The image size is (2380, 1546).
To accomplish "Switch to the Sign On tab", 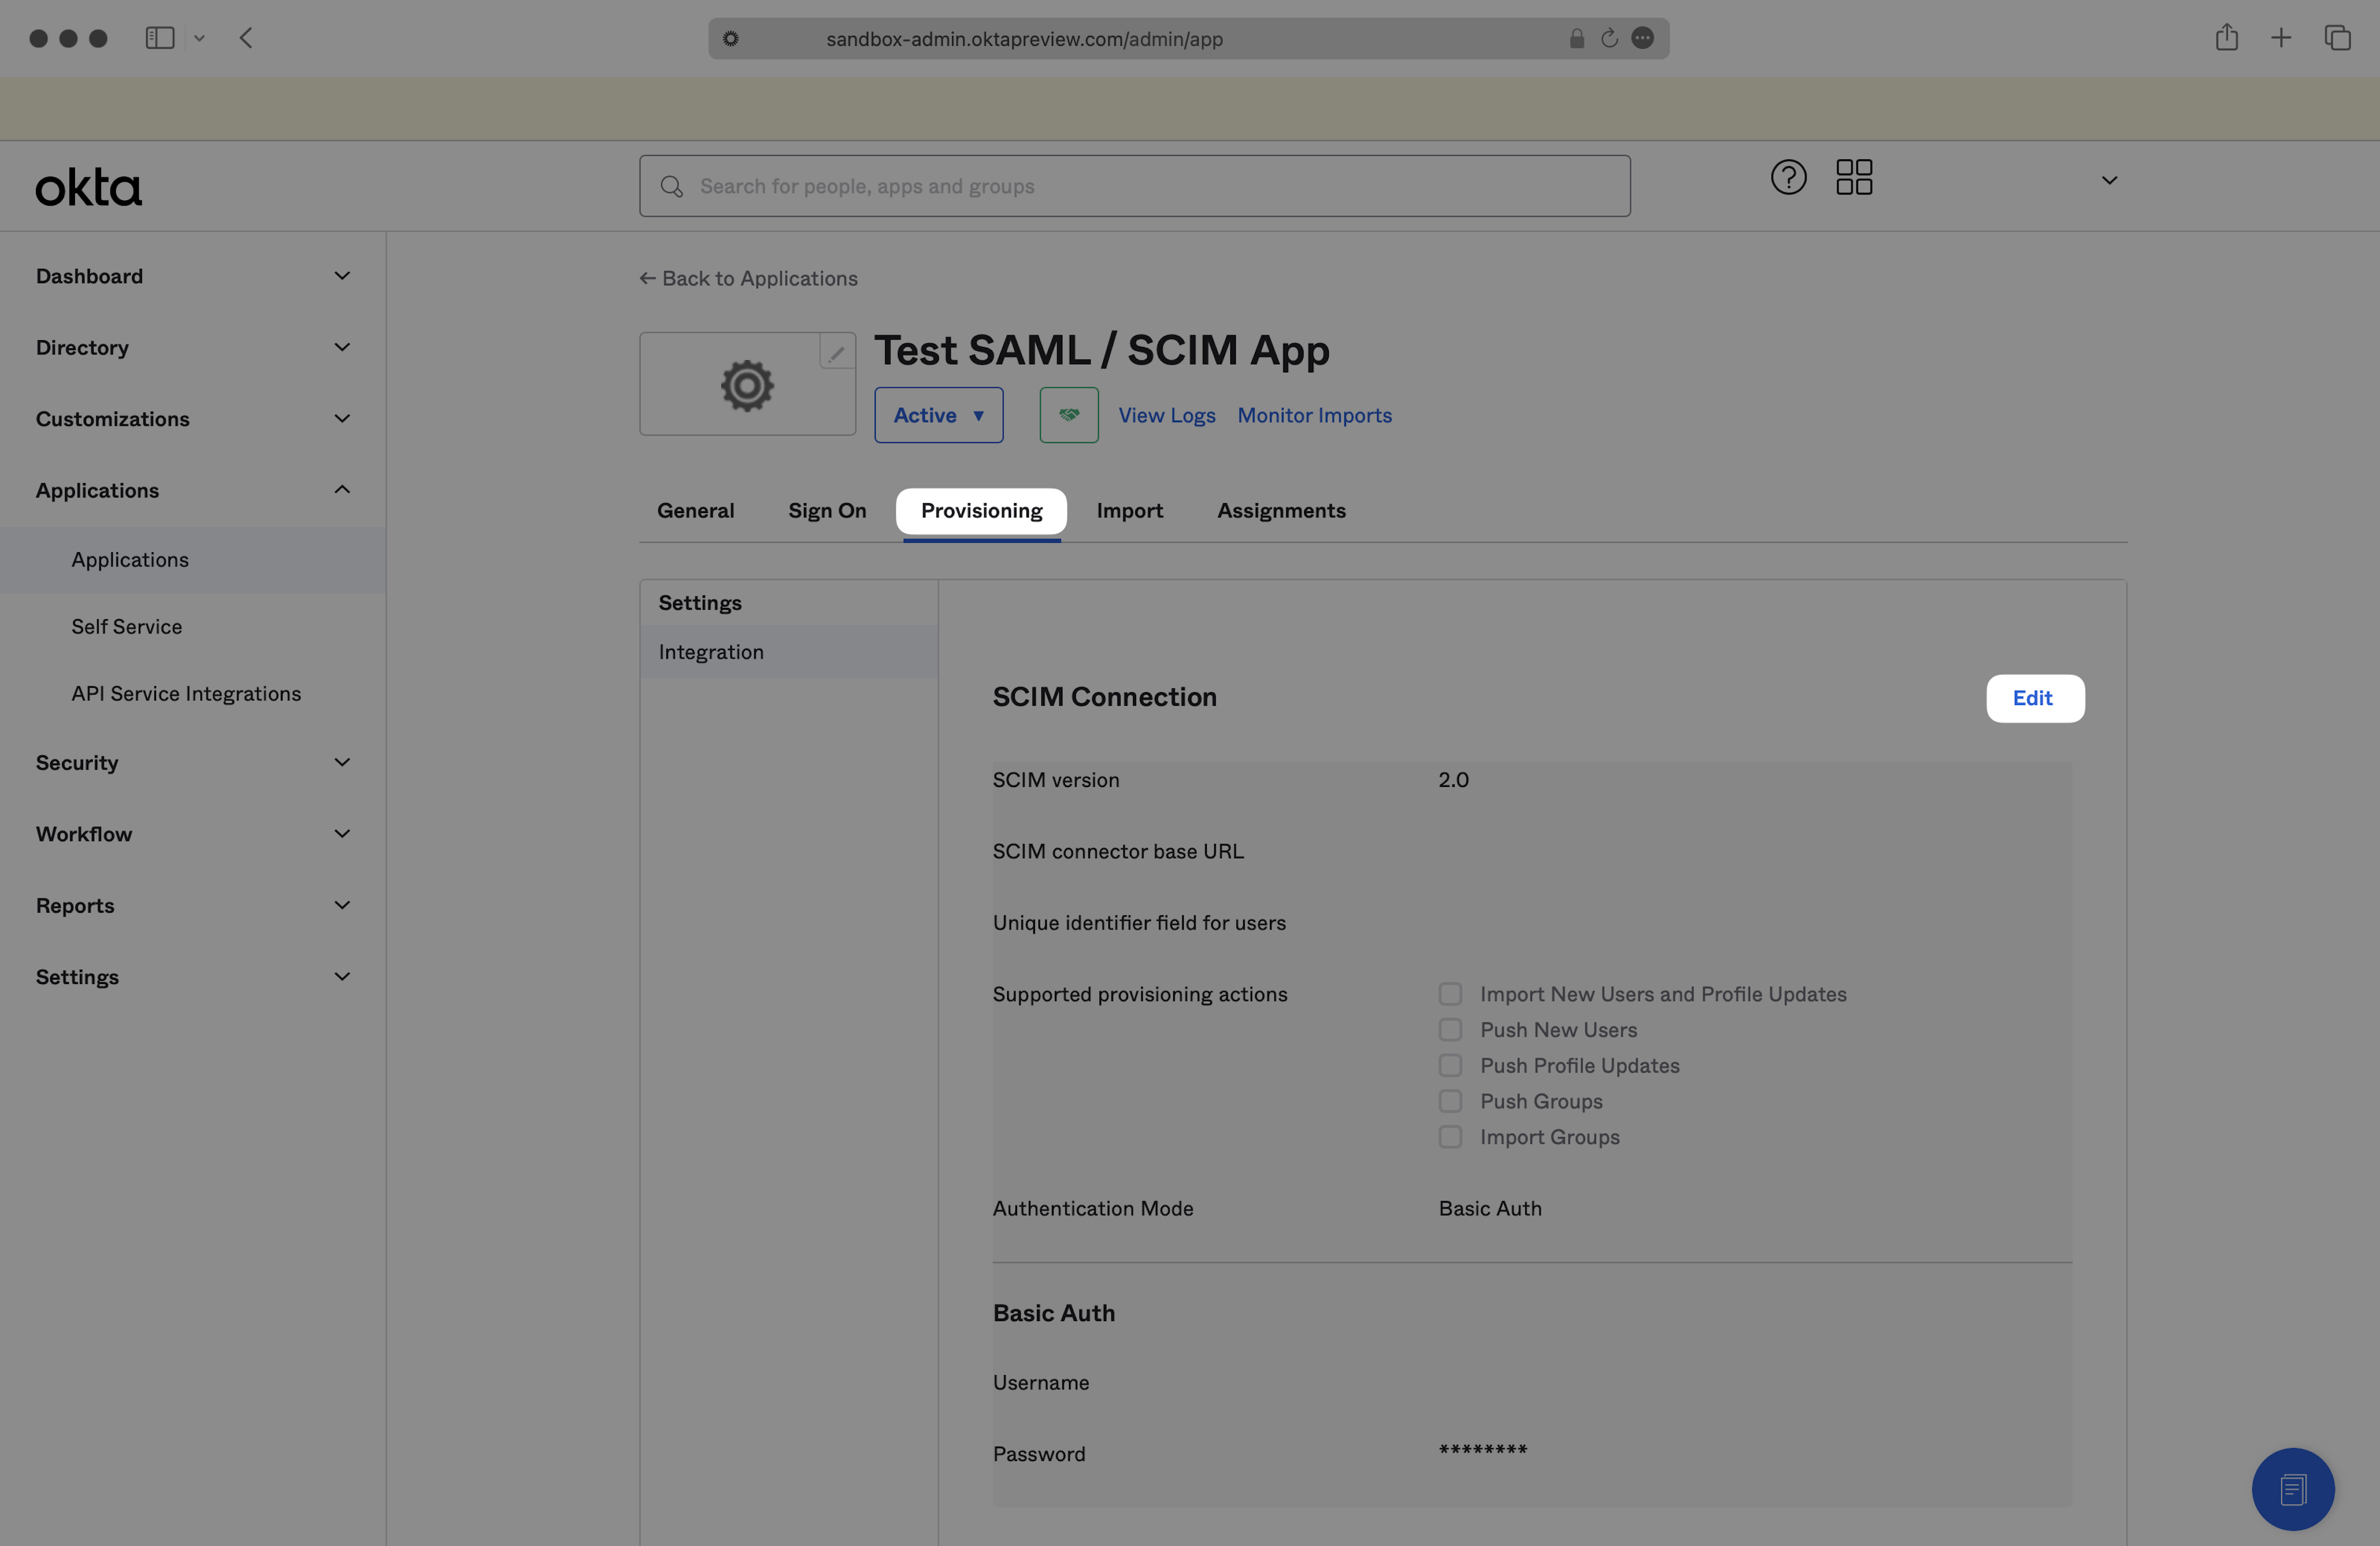I will [826, 511].
